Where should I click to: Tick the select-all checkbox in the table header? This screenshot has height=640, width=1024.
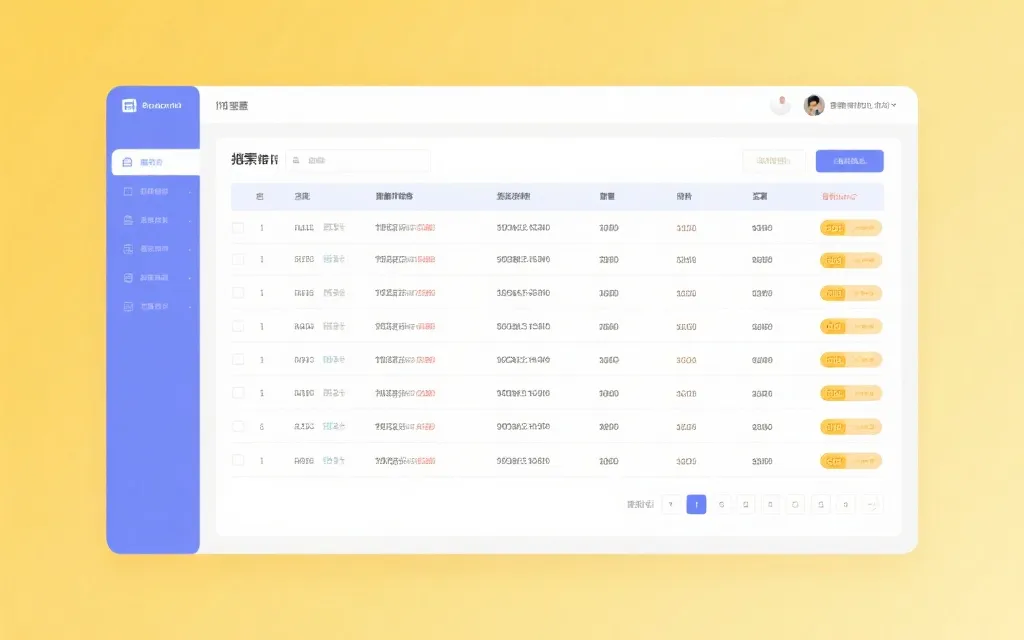237,196
